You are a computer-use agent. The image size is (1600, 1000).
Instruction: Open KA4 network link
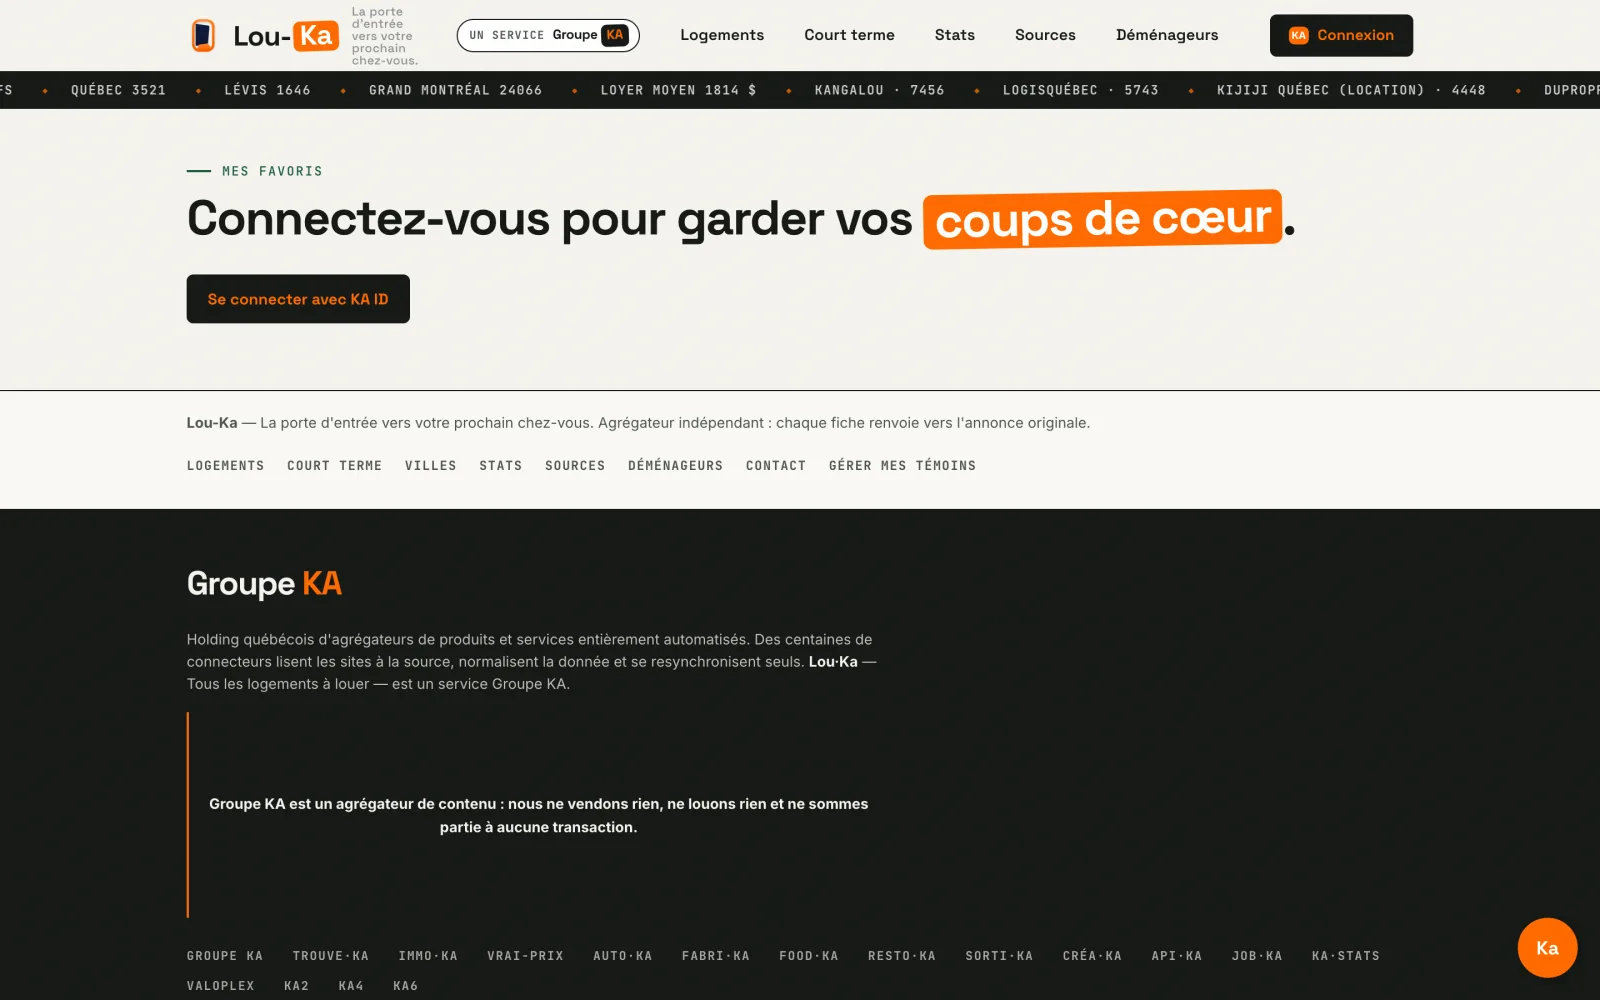tap(351, 986)
